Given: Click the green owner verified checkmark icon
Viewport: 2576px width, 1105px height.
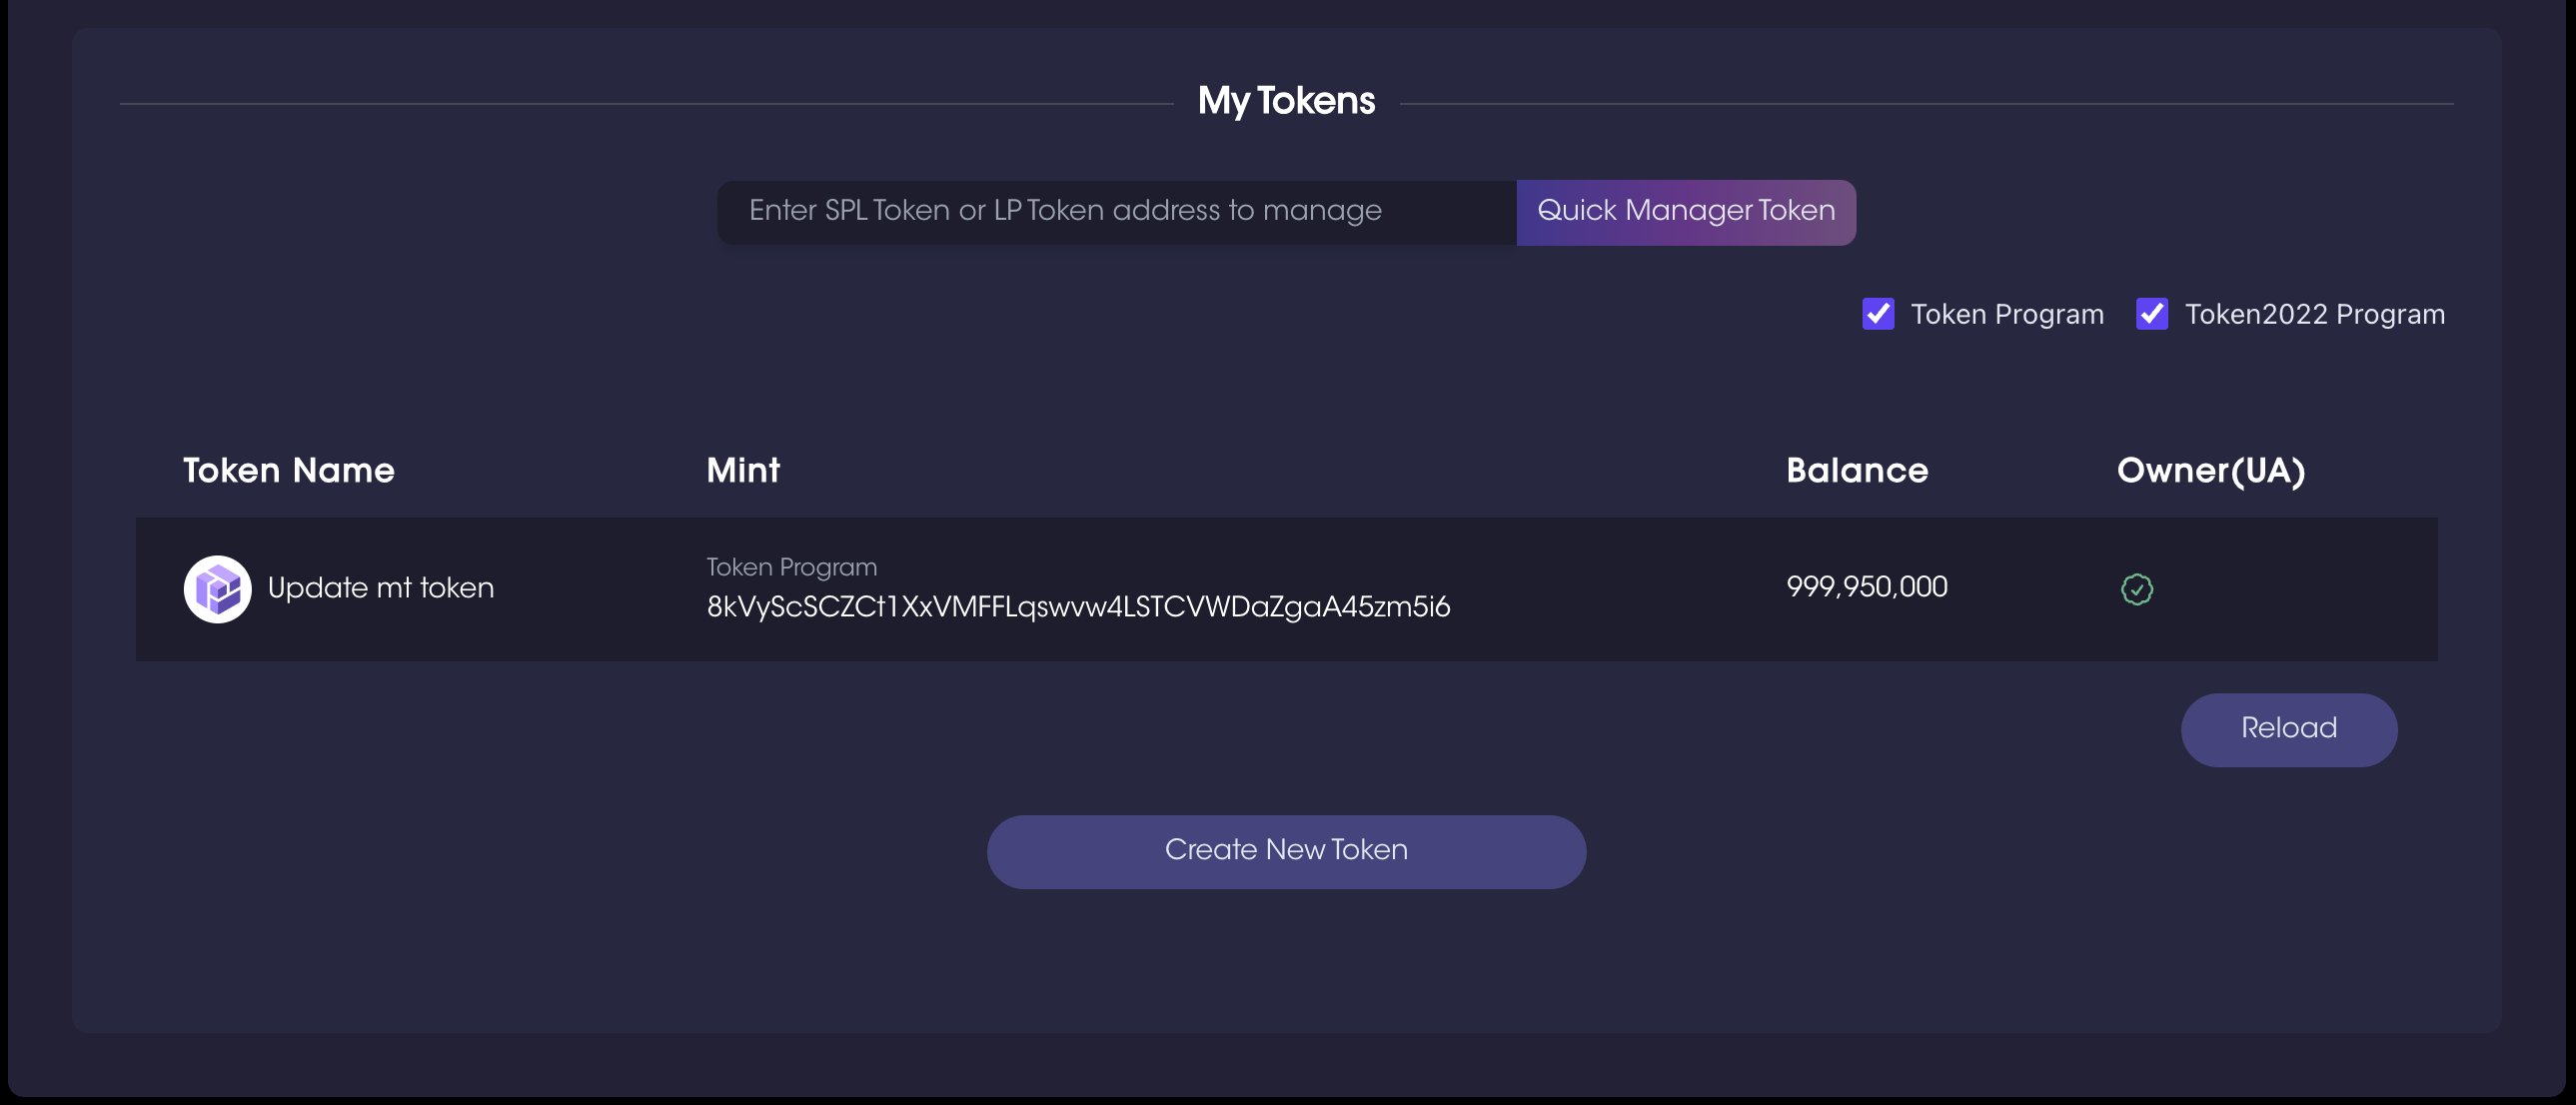Looking at the screenshot, I should (2136, 589).
